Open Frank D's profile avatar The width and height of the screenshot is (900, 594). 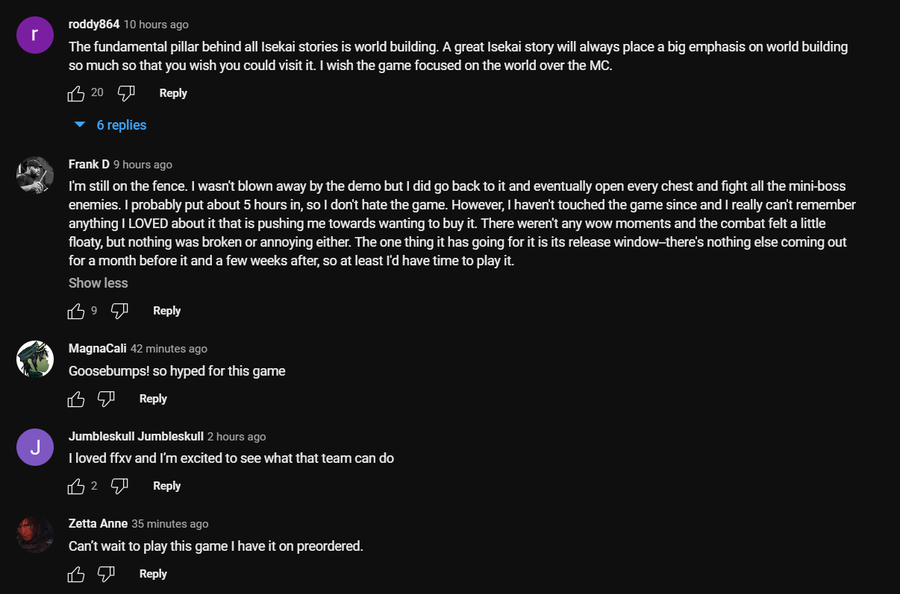pos(35,175)
